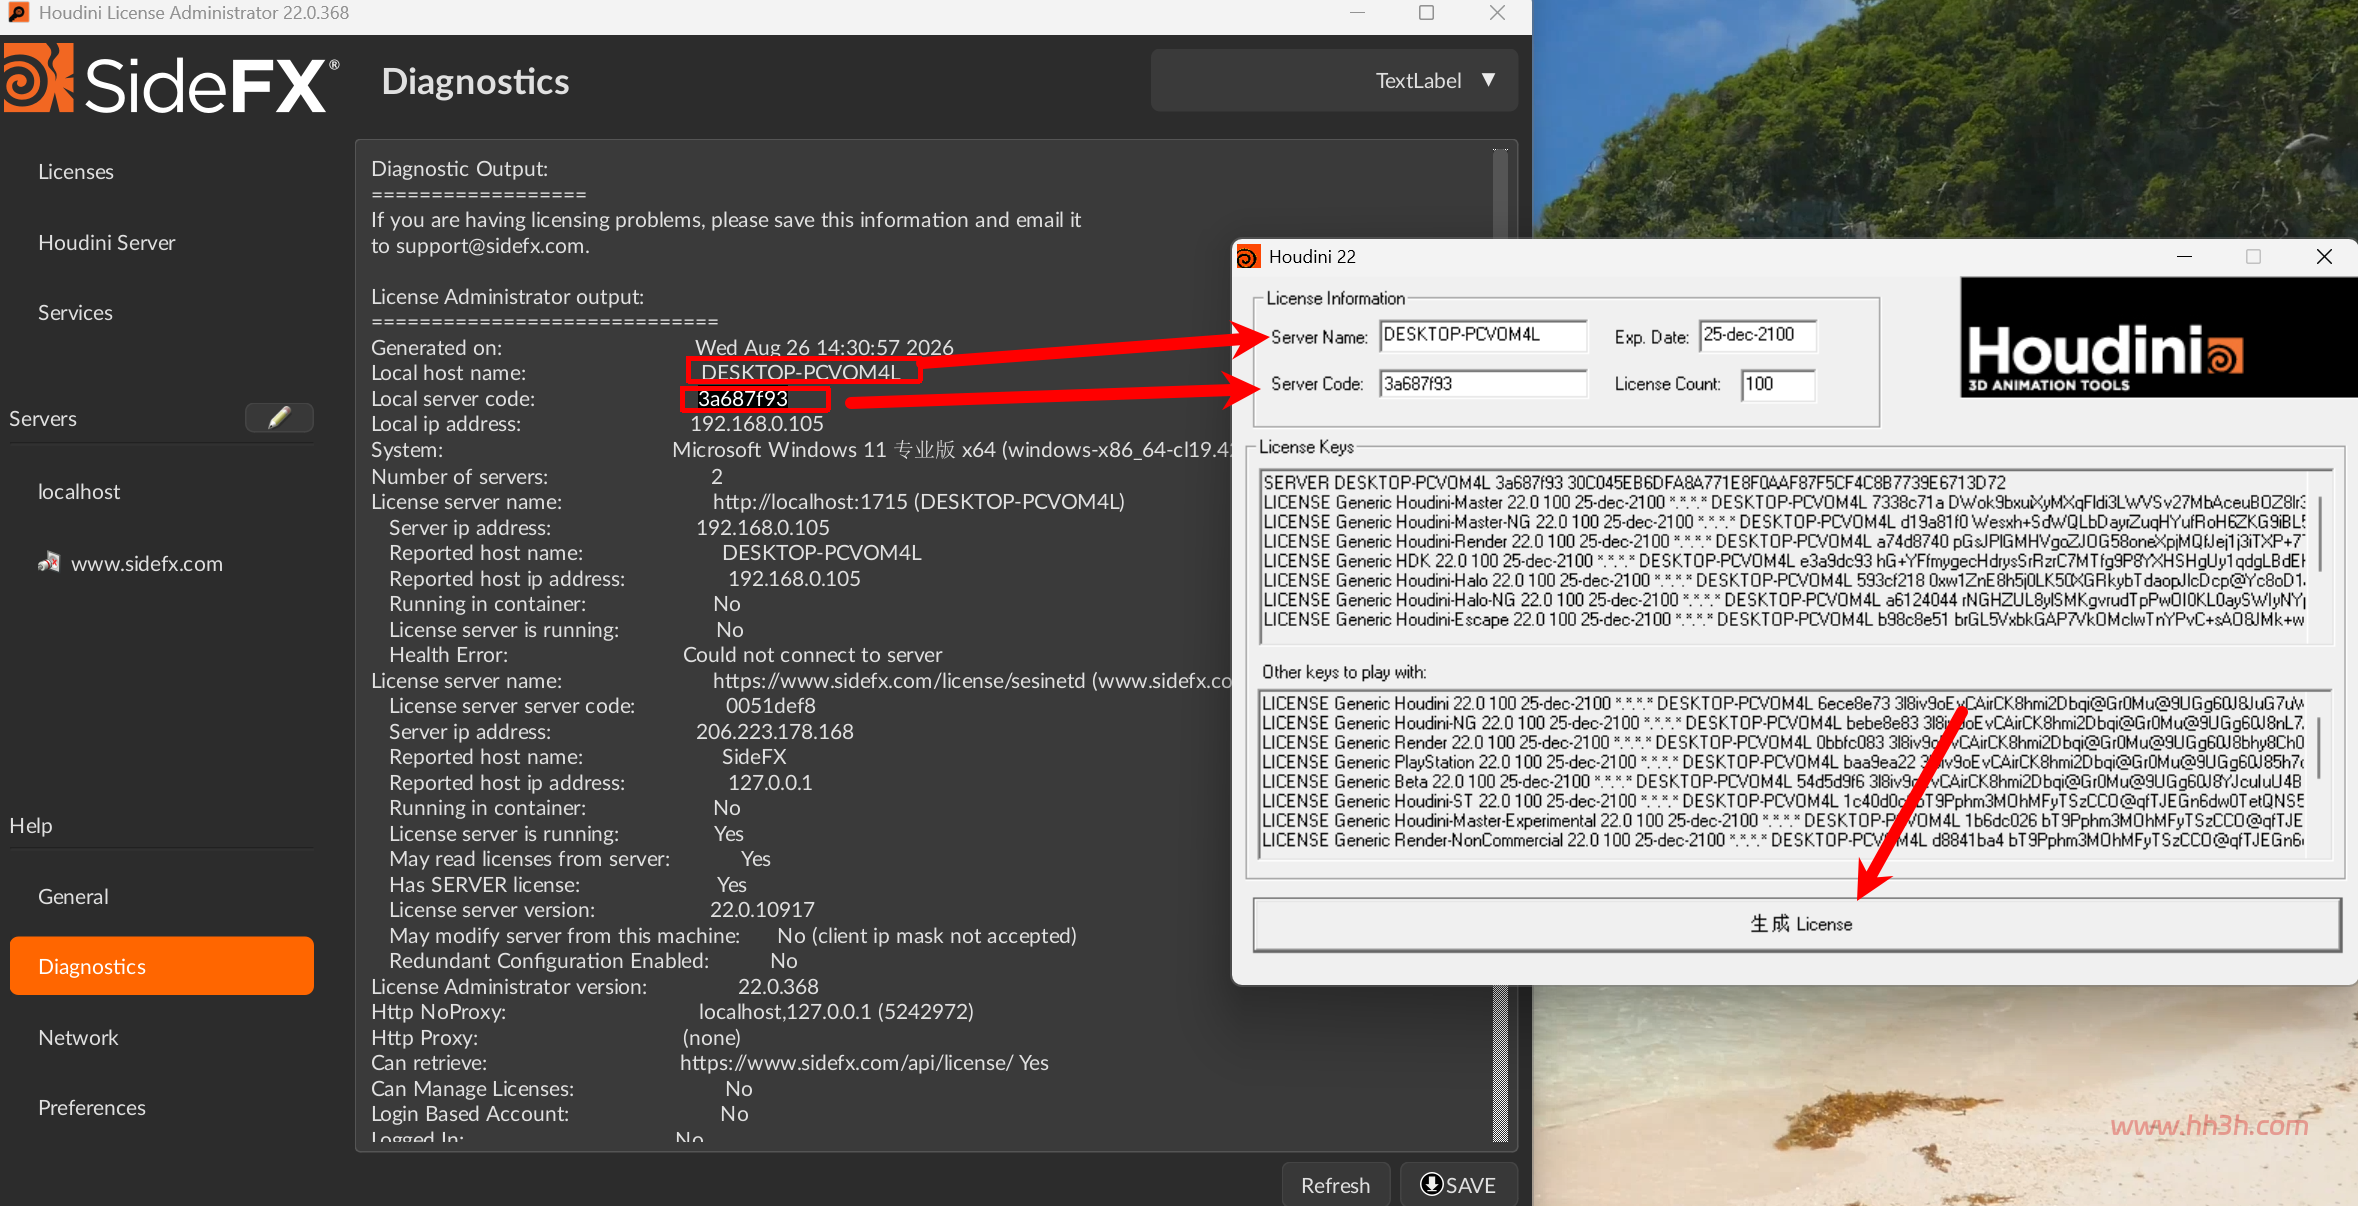Click the Generated on date value
Viewport: 2358px width, 1206px height.
(824, 348)
